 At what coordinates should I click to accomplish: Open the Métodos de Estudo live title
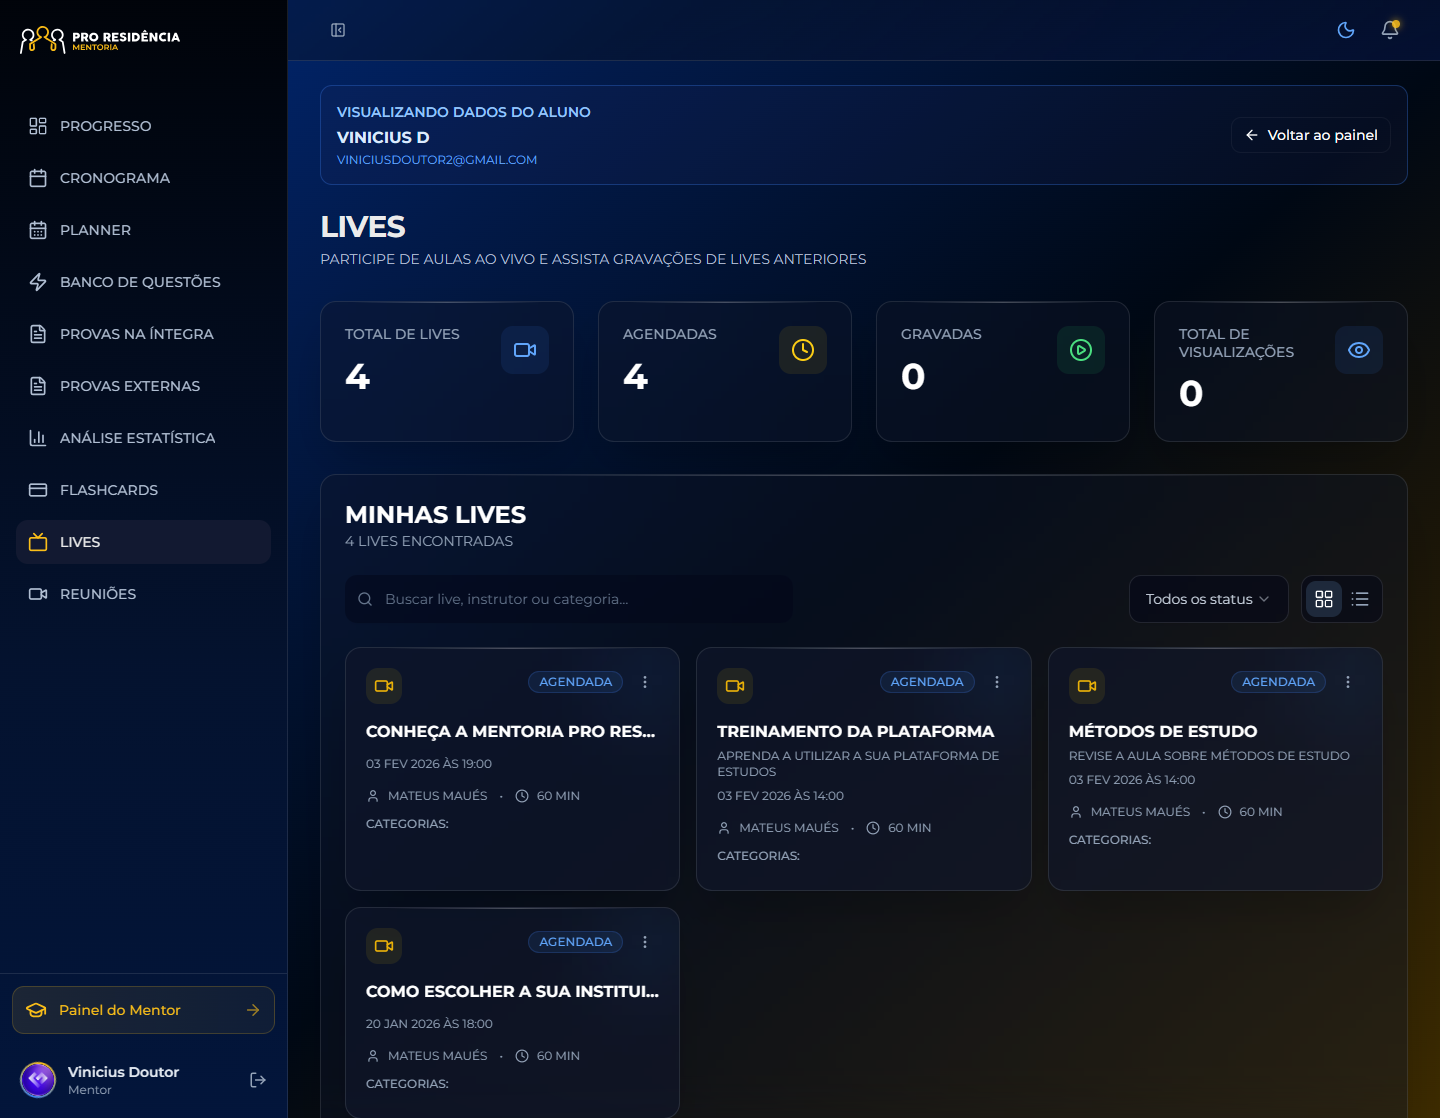1163,732
